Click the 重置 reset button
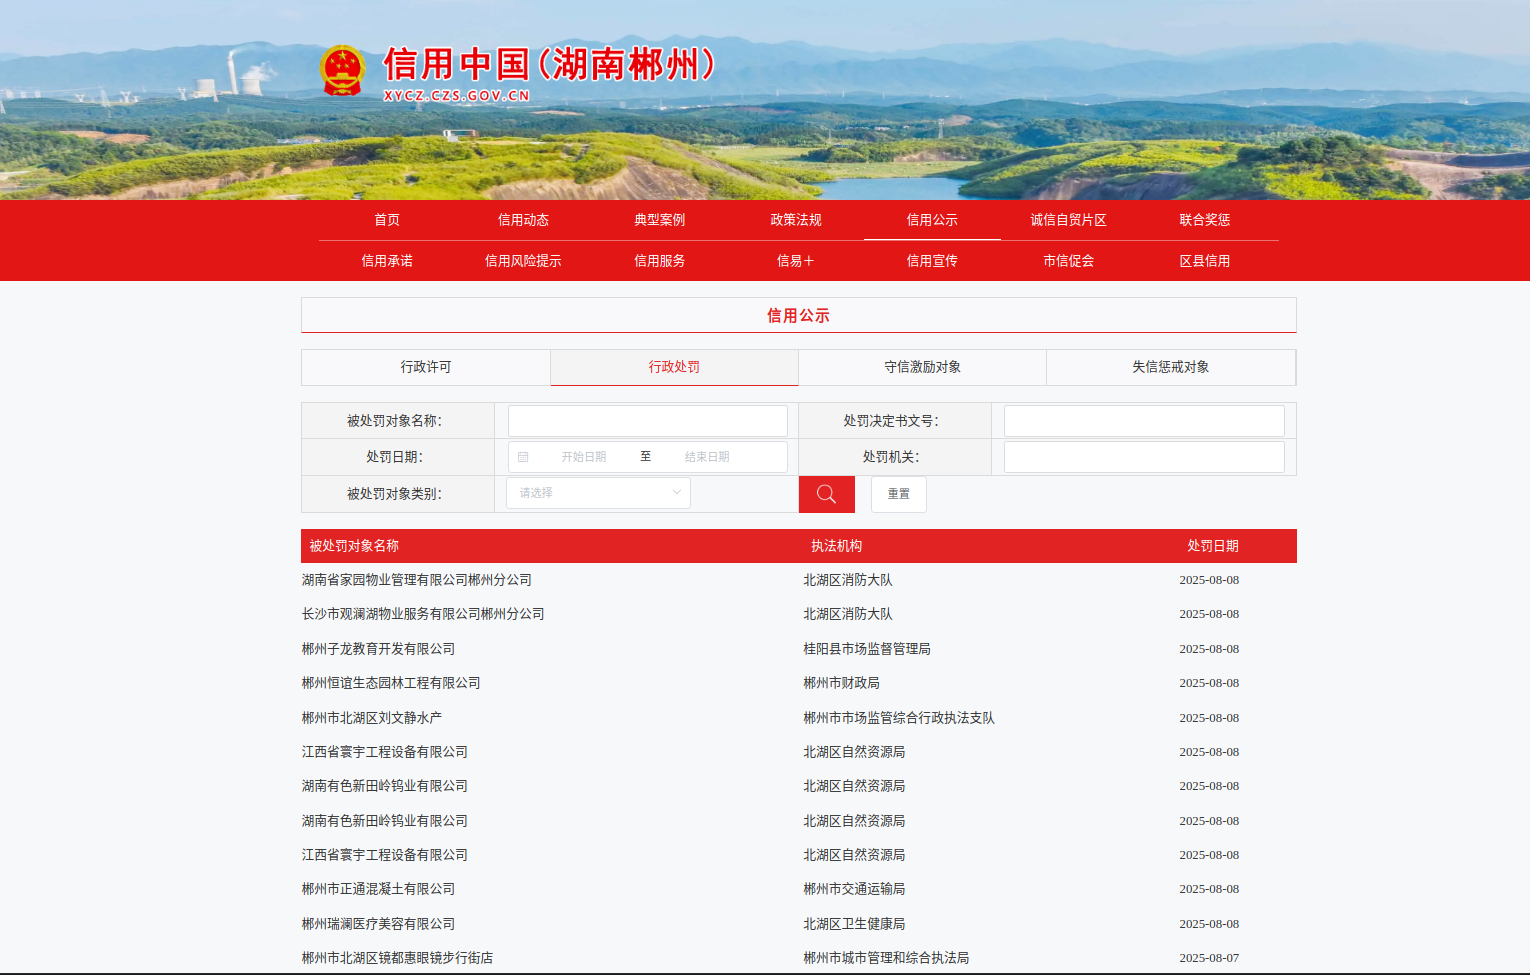The width and height of the screenshot is (1530, 975). tap(898, 494)
